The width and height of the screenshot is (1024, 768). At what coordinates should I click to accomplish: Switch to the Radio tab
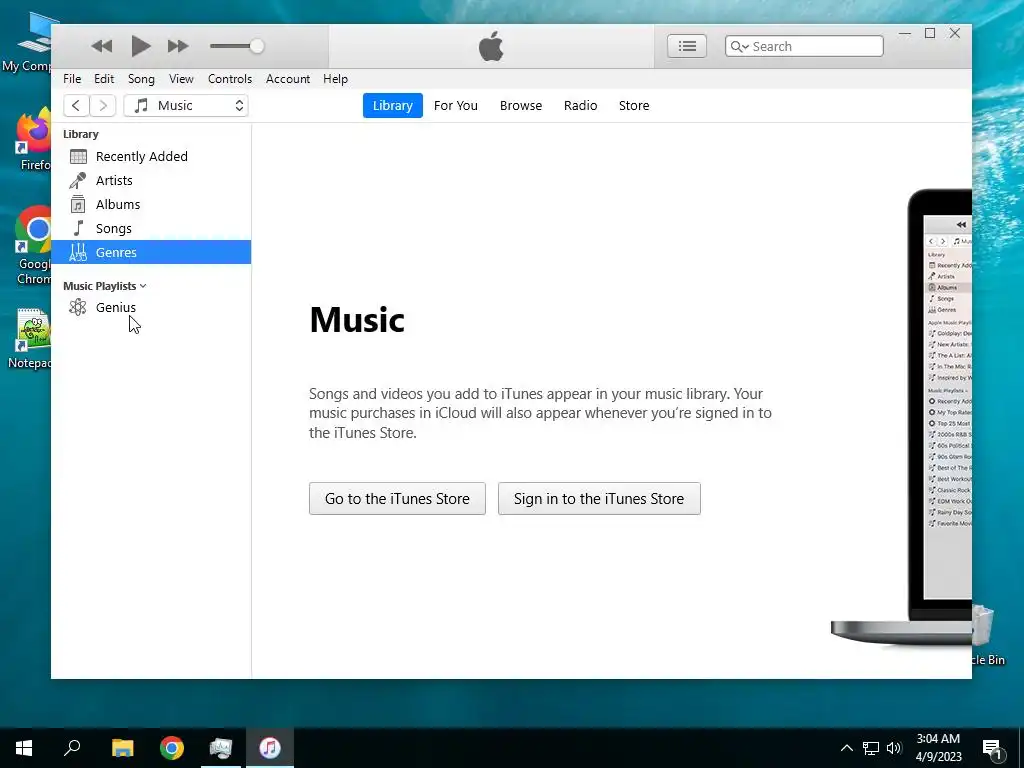point(580,105)
